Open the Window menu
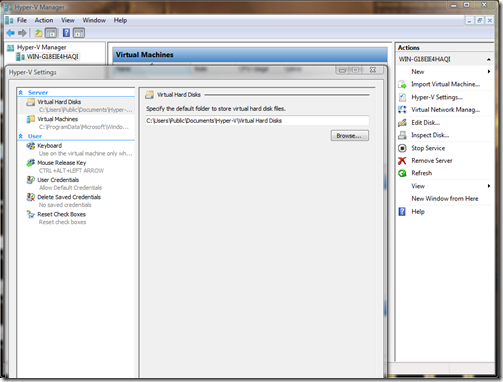Viewport: 503px width, 382px height. click(x=94, y=20)
